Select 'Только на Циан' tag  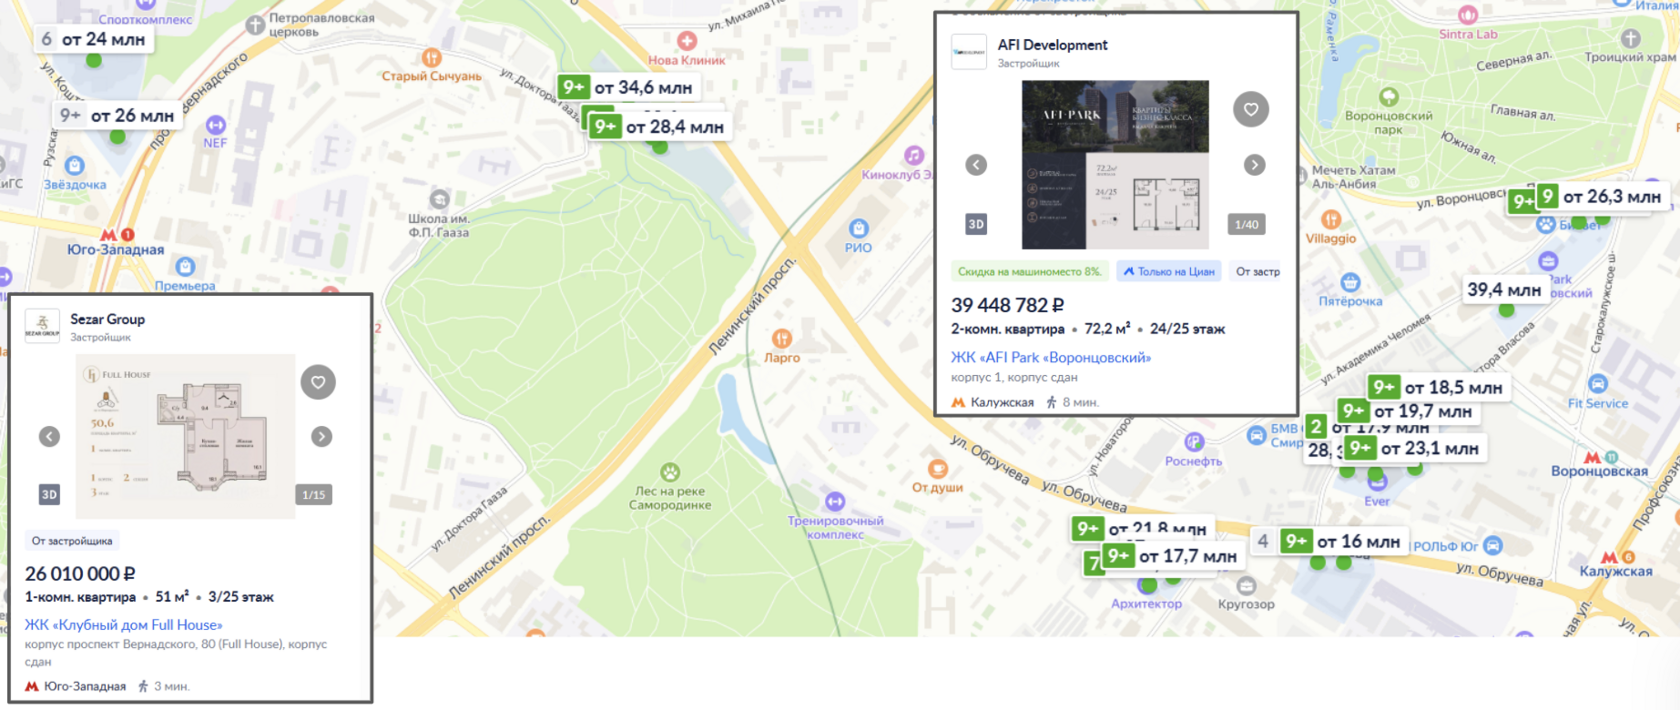[1168, 271]
